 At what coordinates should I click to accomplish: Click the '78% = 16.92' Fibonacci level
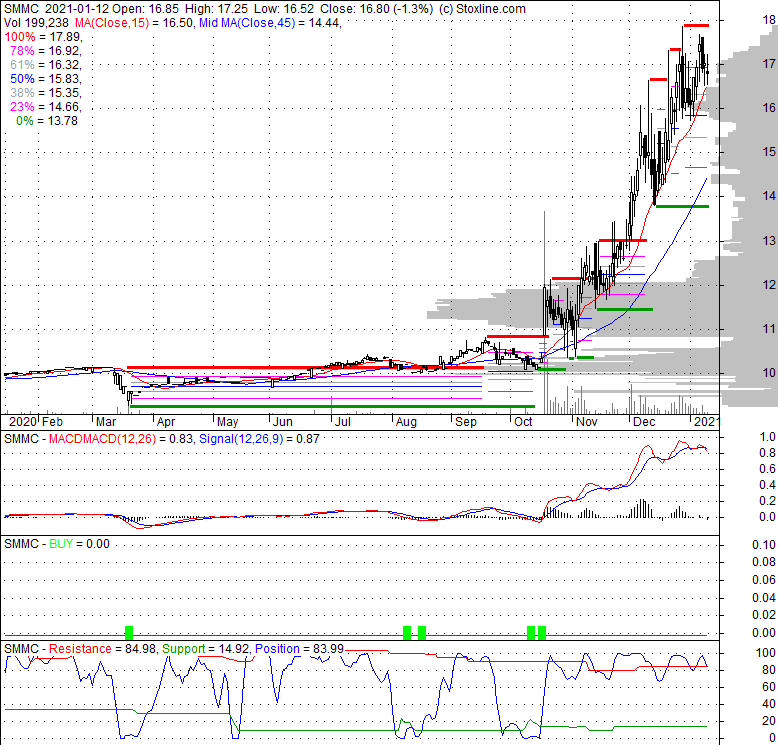(45, 51)
